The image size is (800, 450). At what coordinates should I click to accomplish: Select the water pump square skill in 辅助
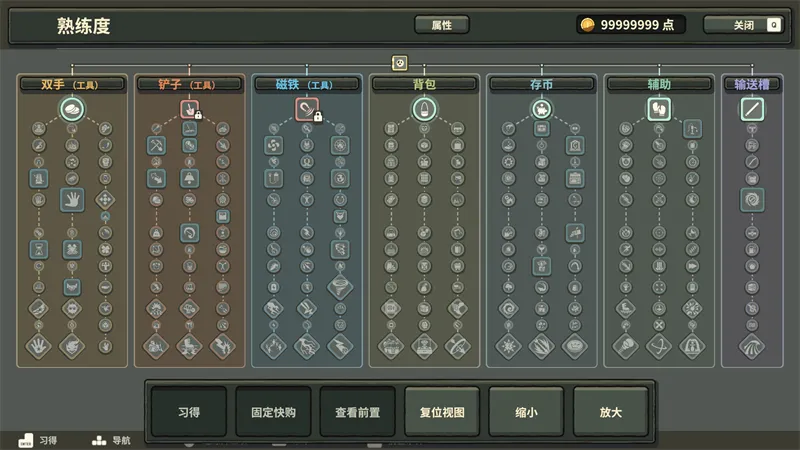(692, 129)
